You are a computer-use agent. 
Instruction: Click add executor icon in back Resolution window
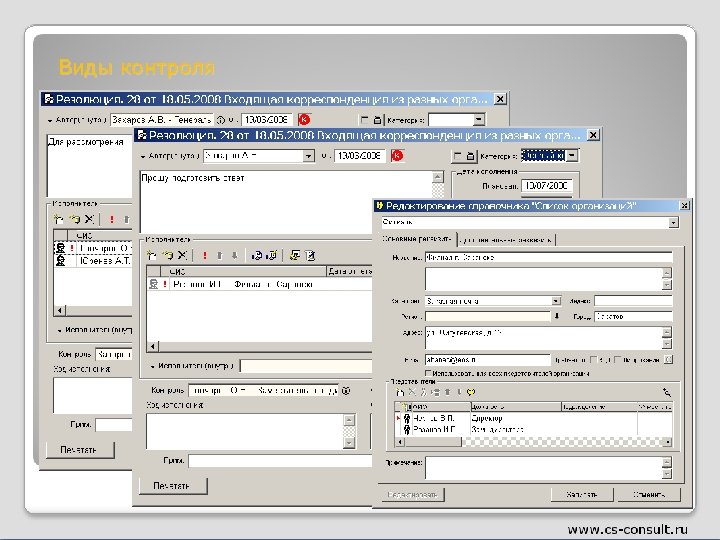pyautogui.click(x=58, y=219)
